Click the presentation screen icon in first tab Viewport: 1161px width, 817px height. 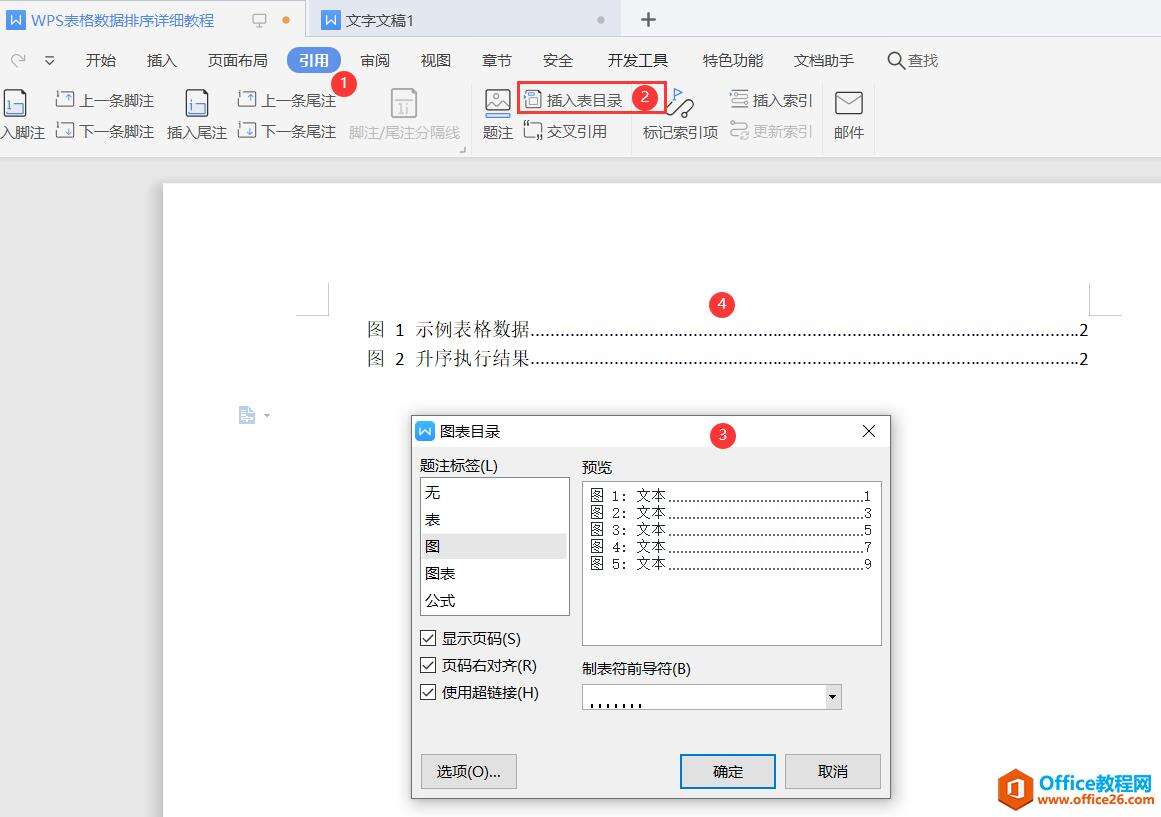pyautogui.click(x=259, y=20)
